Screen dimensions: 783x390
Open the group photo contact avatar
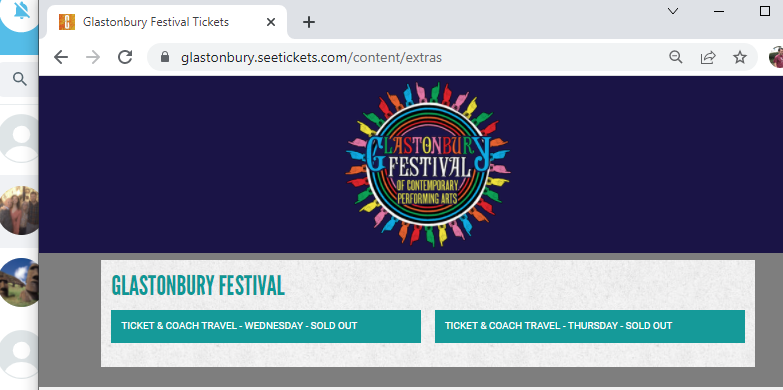tap(20, 210)
